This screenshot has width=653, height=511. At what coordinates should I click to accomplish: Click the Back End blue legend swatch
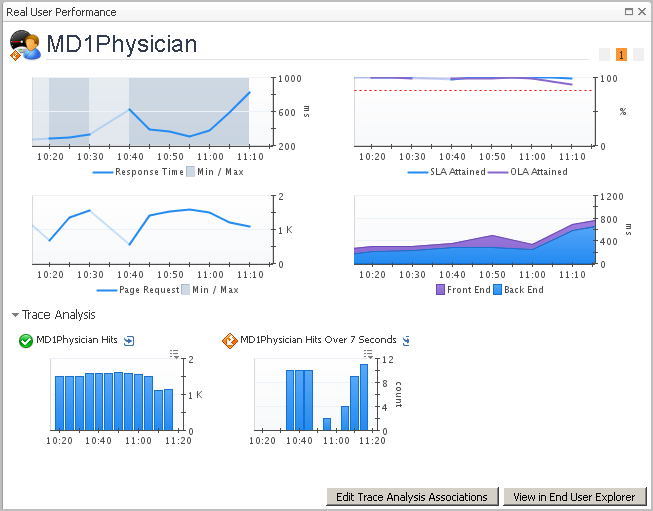coord(497,289)
